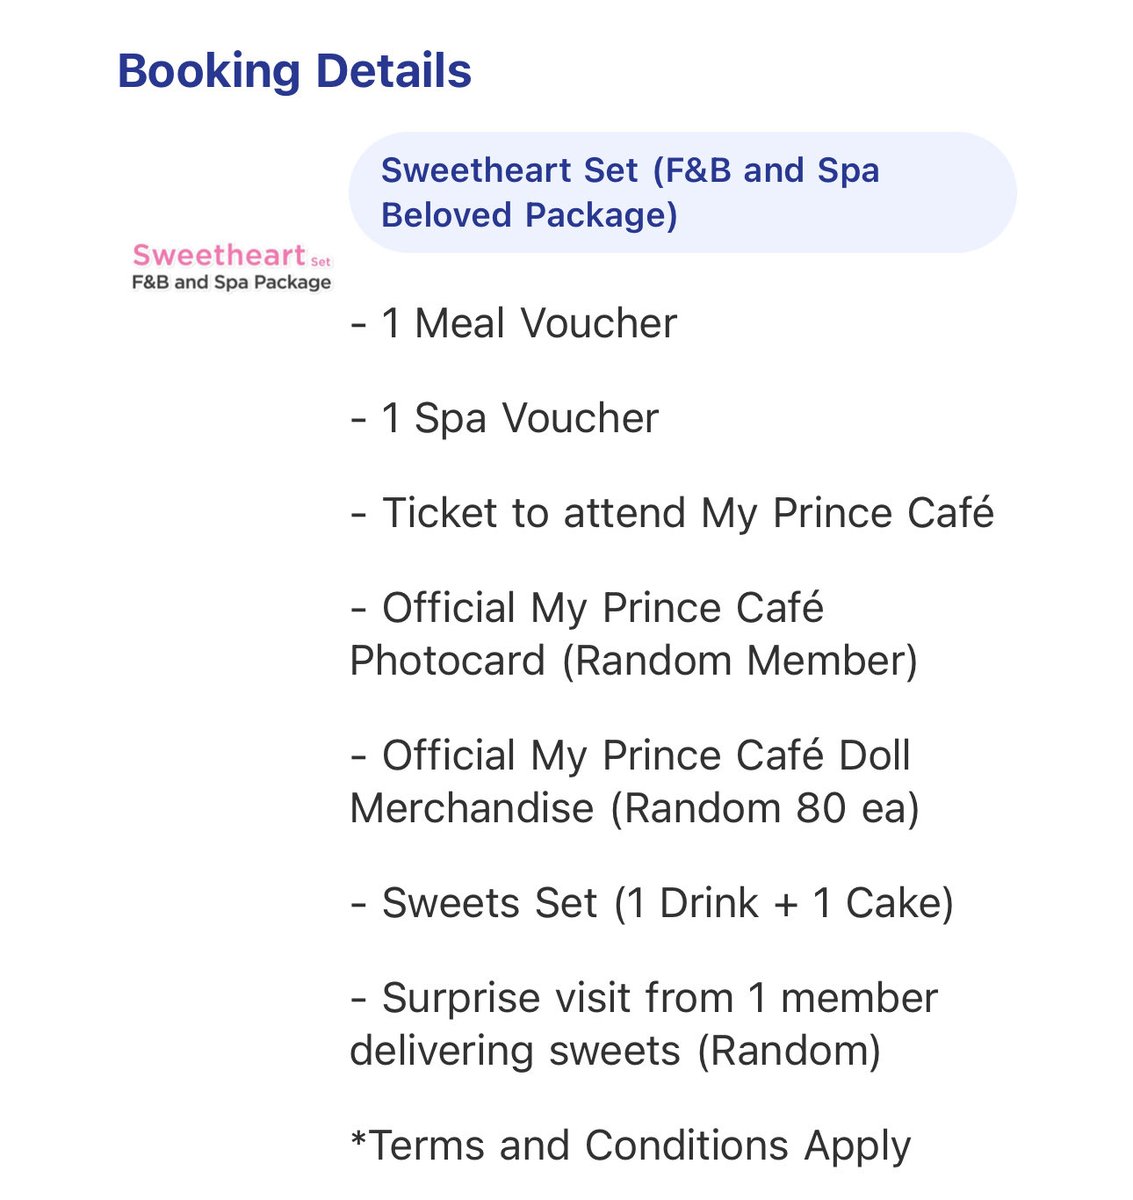This screenshot has width=1133, height=1200.
Task: Select the 1 Spa Voucher line
Action: pos(504,418)
